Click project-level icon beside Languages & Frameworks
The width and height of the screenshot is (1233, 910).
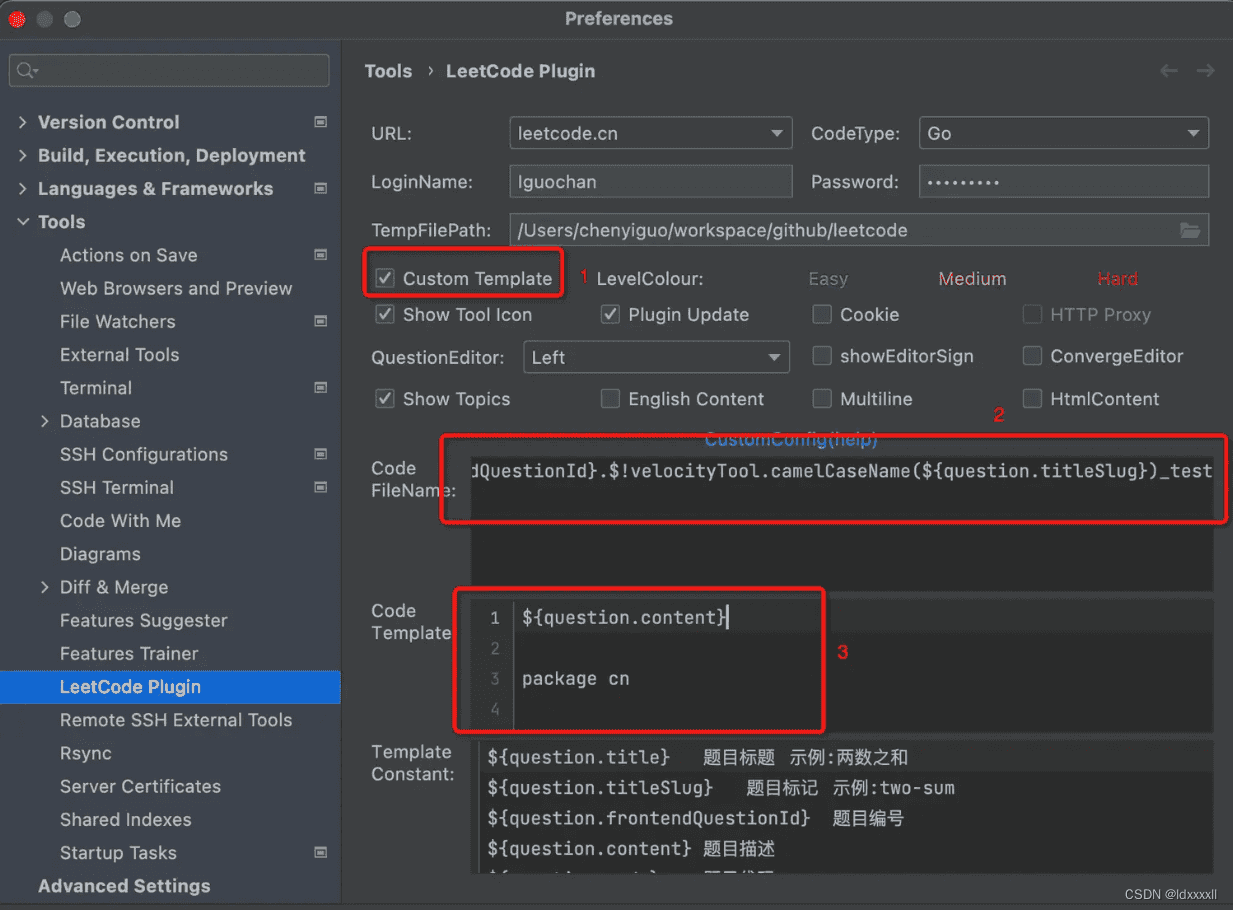tap(321, 188)
